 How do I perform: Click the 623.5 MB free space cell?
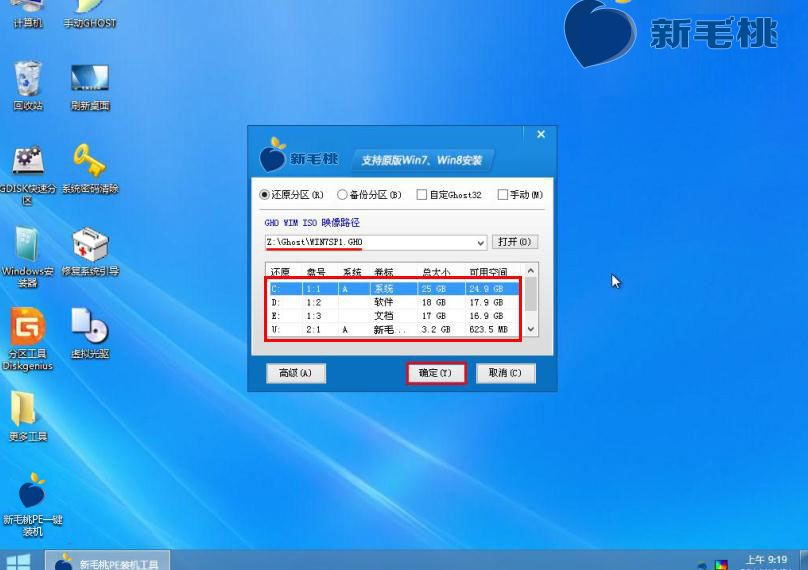pyautogui.click(x=489, y=329)
